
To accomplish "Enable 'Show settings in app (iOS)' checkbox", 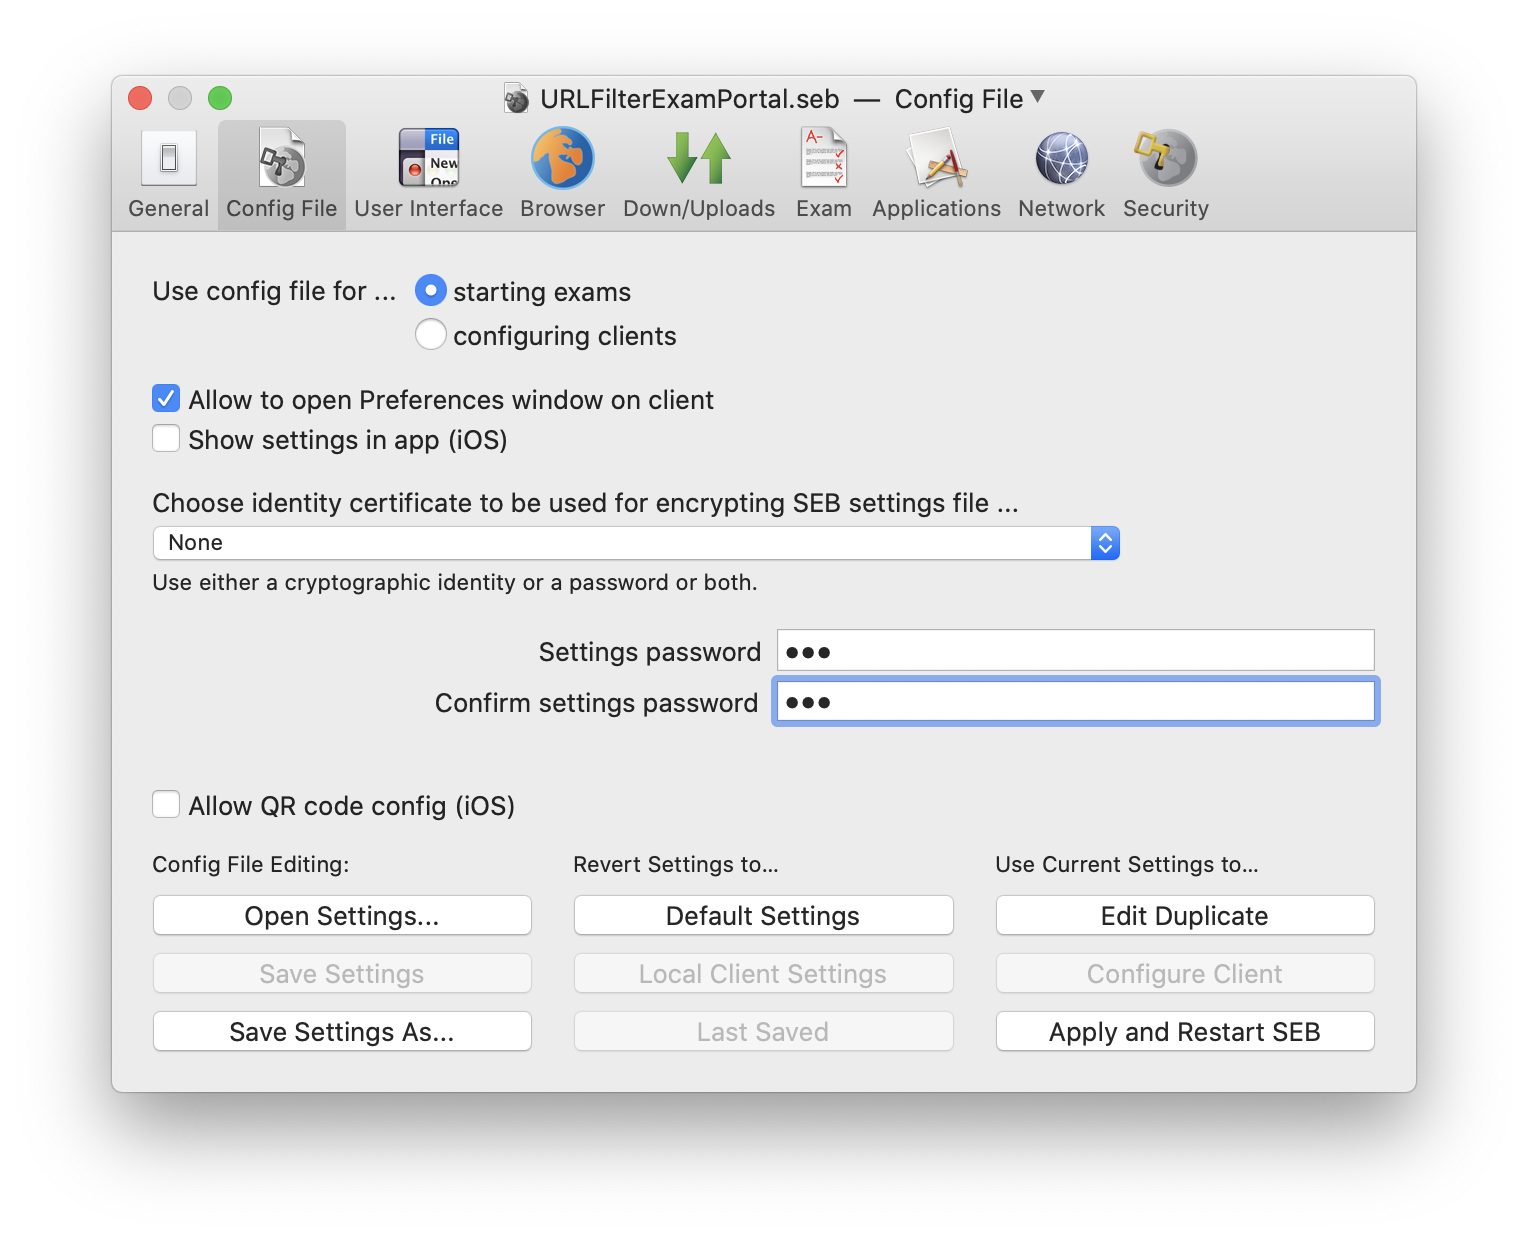I will click(166, 438).
